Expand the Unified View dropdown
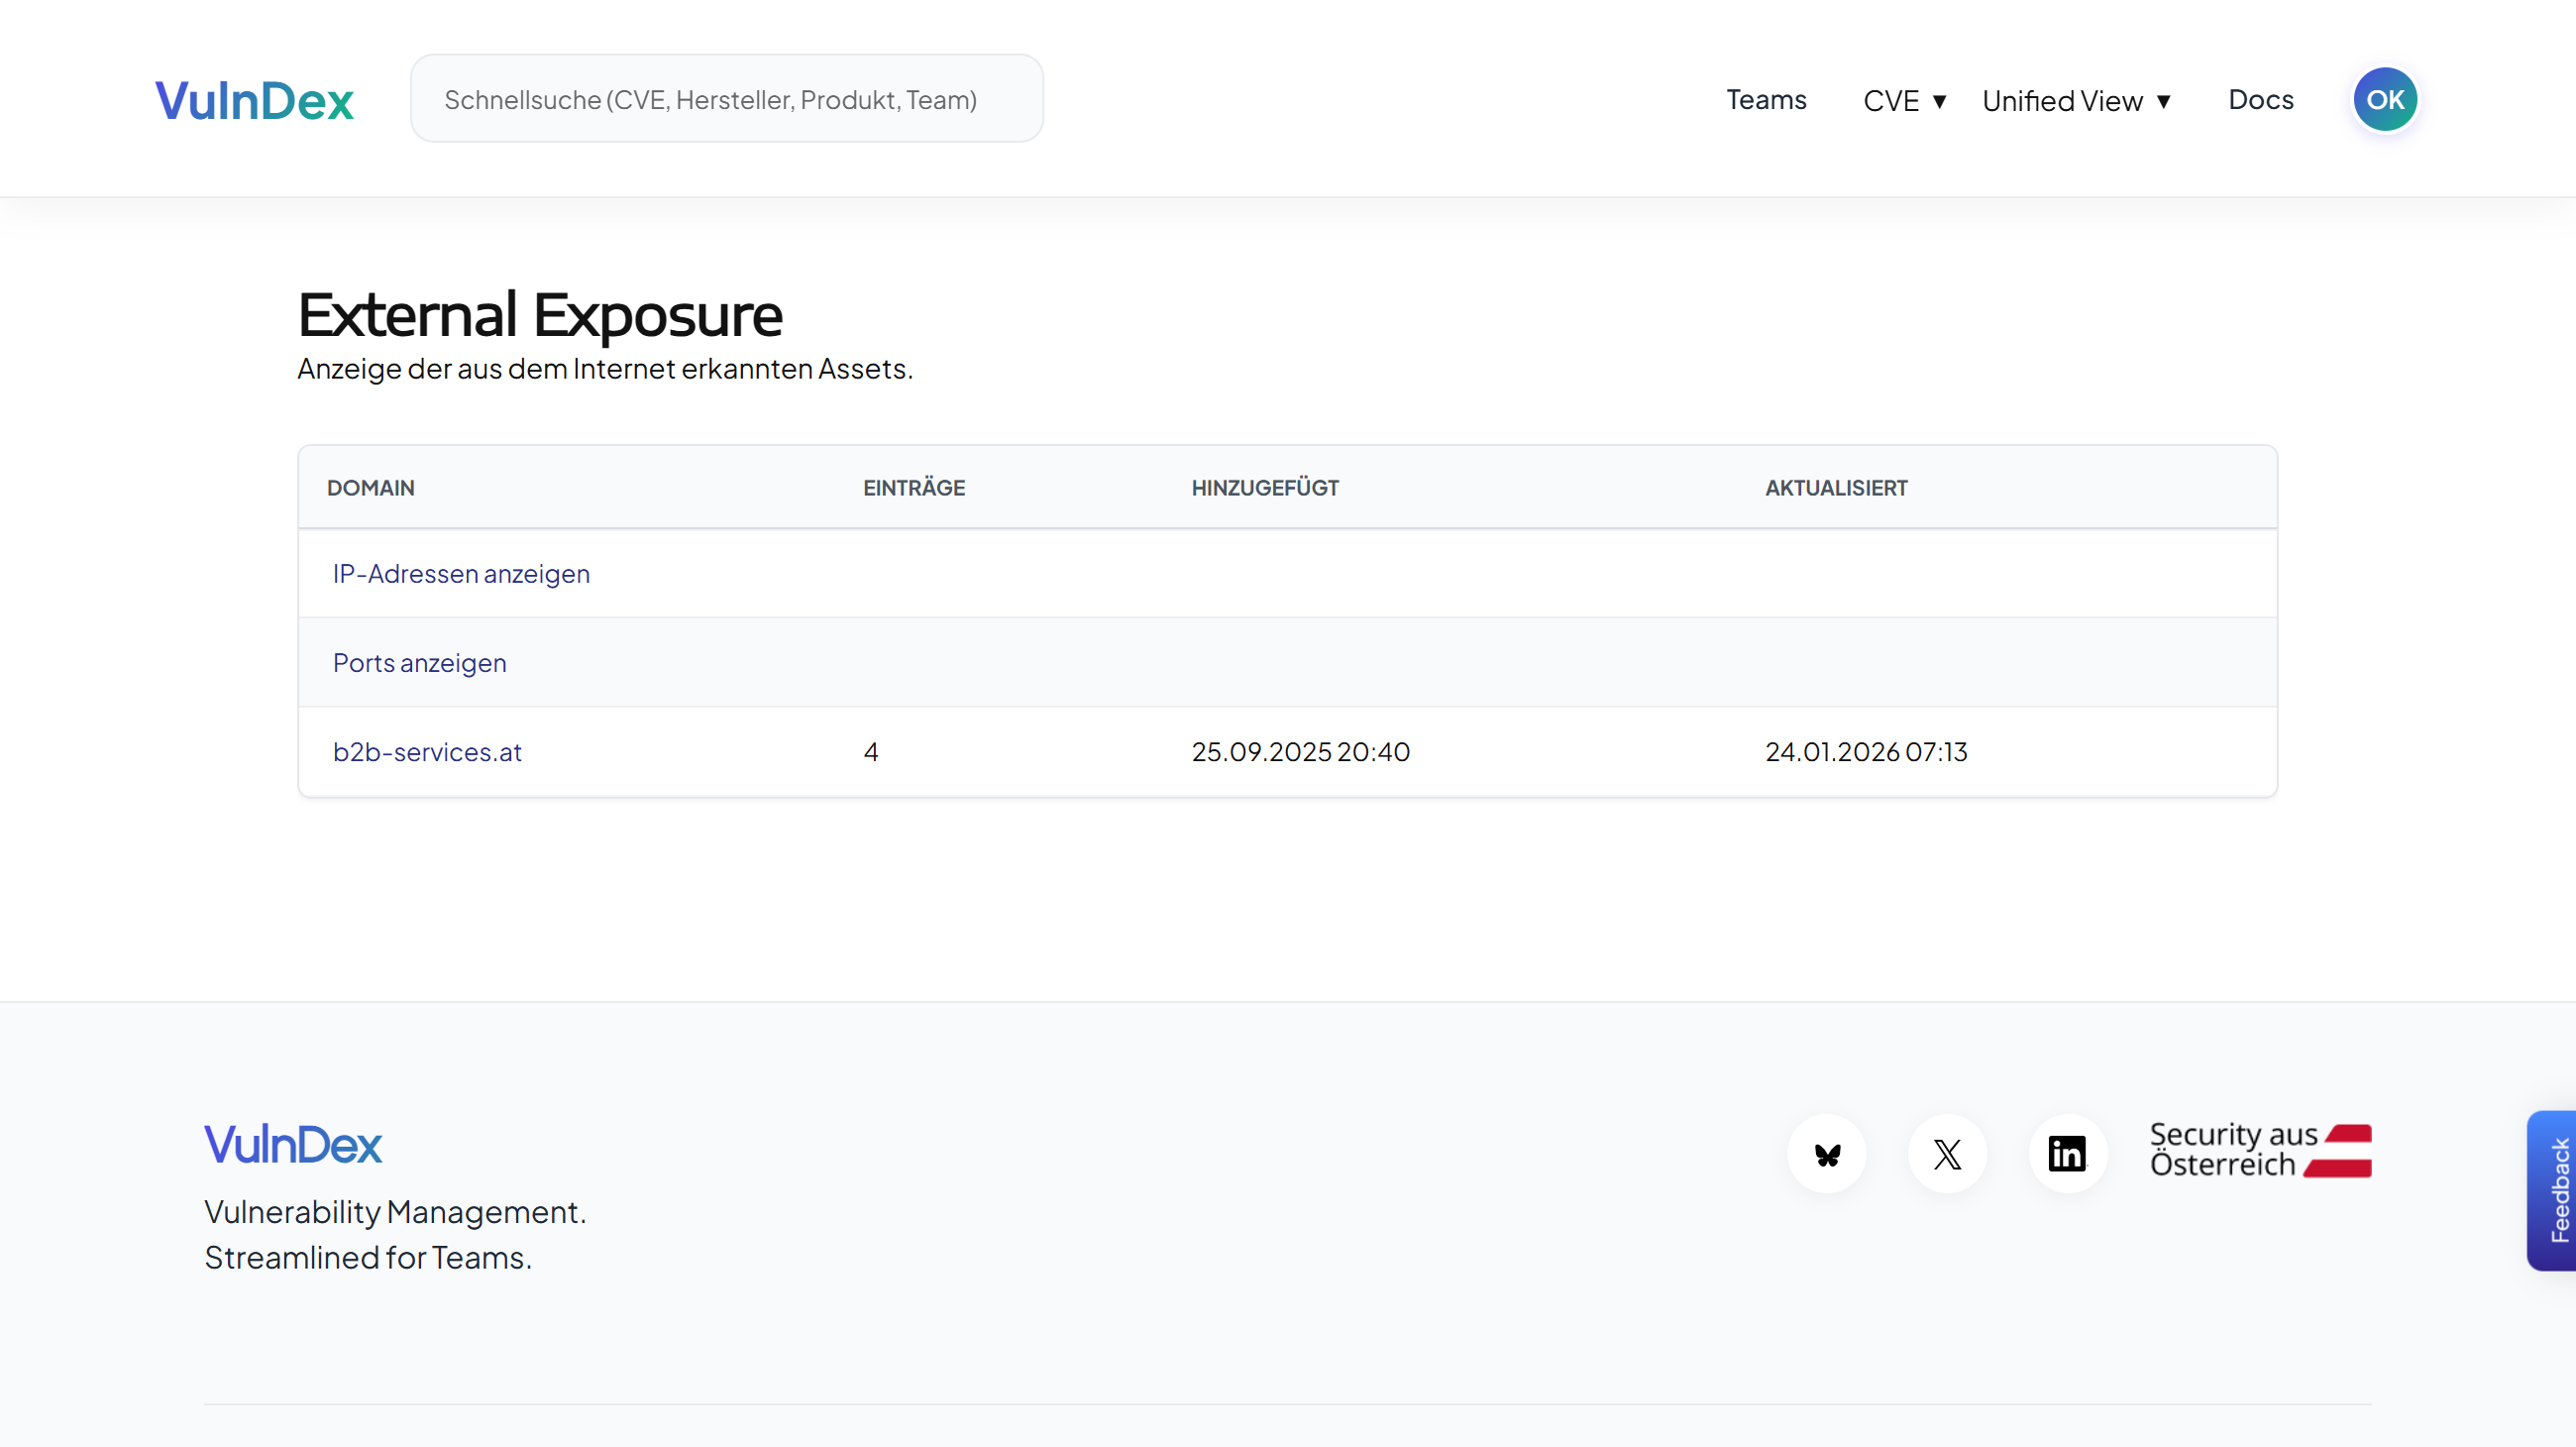The width and height of the screenshot is (2576, 1447). pyautogui.click(x=2076, y=100)
